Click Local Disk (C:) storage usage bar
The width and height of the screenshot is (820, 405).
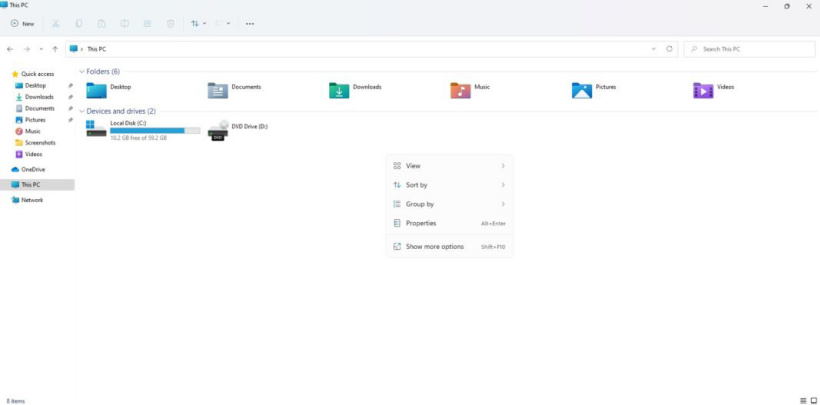[x=155, y=130]
